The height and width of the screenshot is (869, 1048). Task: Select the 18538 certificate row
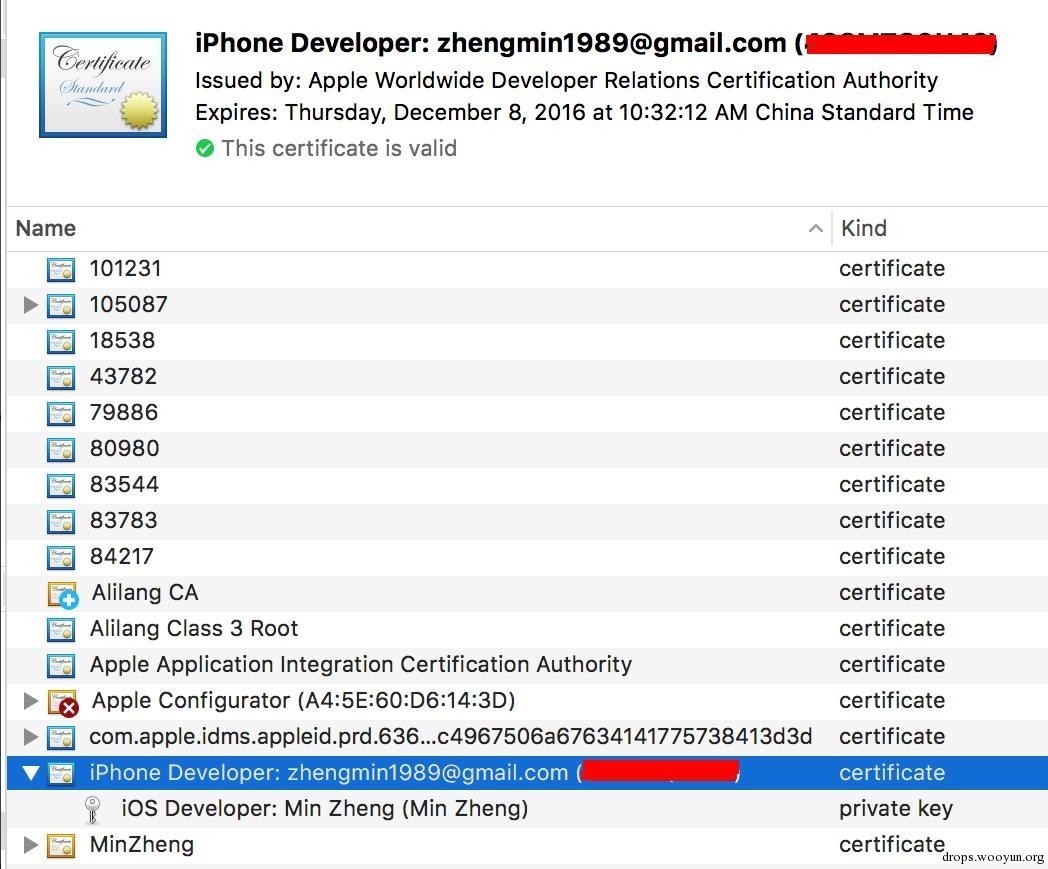(x=122, y=341)
